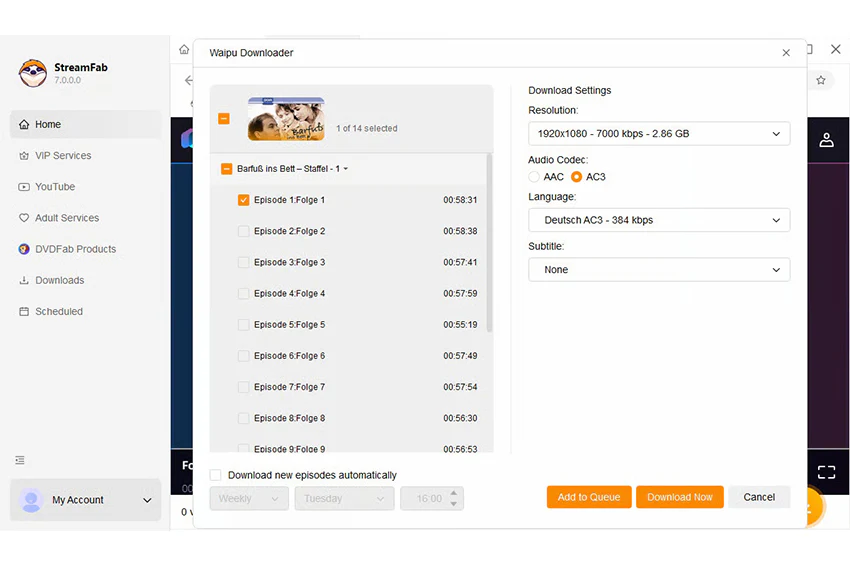Expand the My Account dropdown
The image size is (850, 567).
147,500
